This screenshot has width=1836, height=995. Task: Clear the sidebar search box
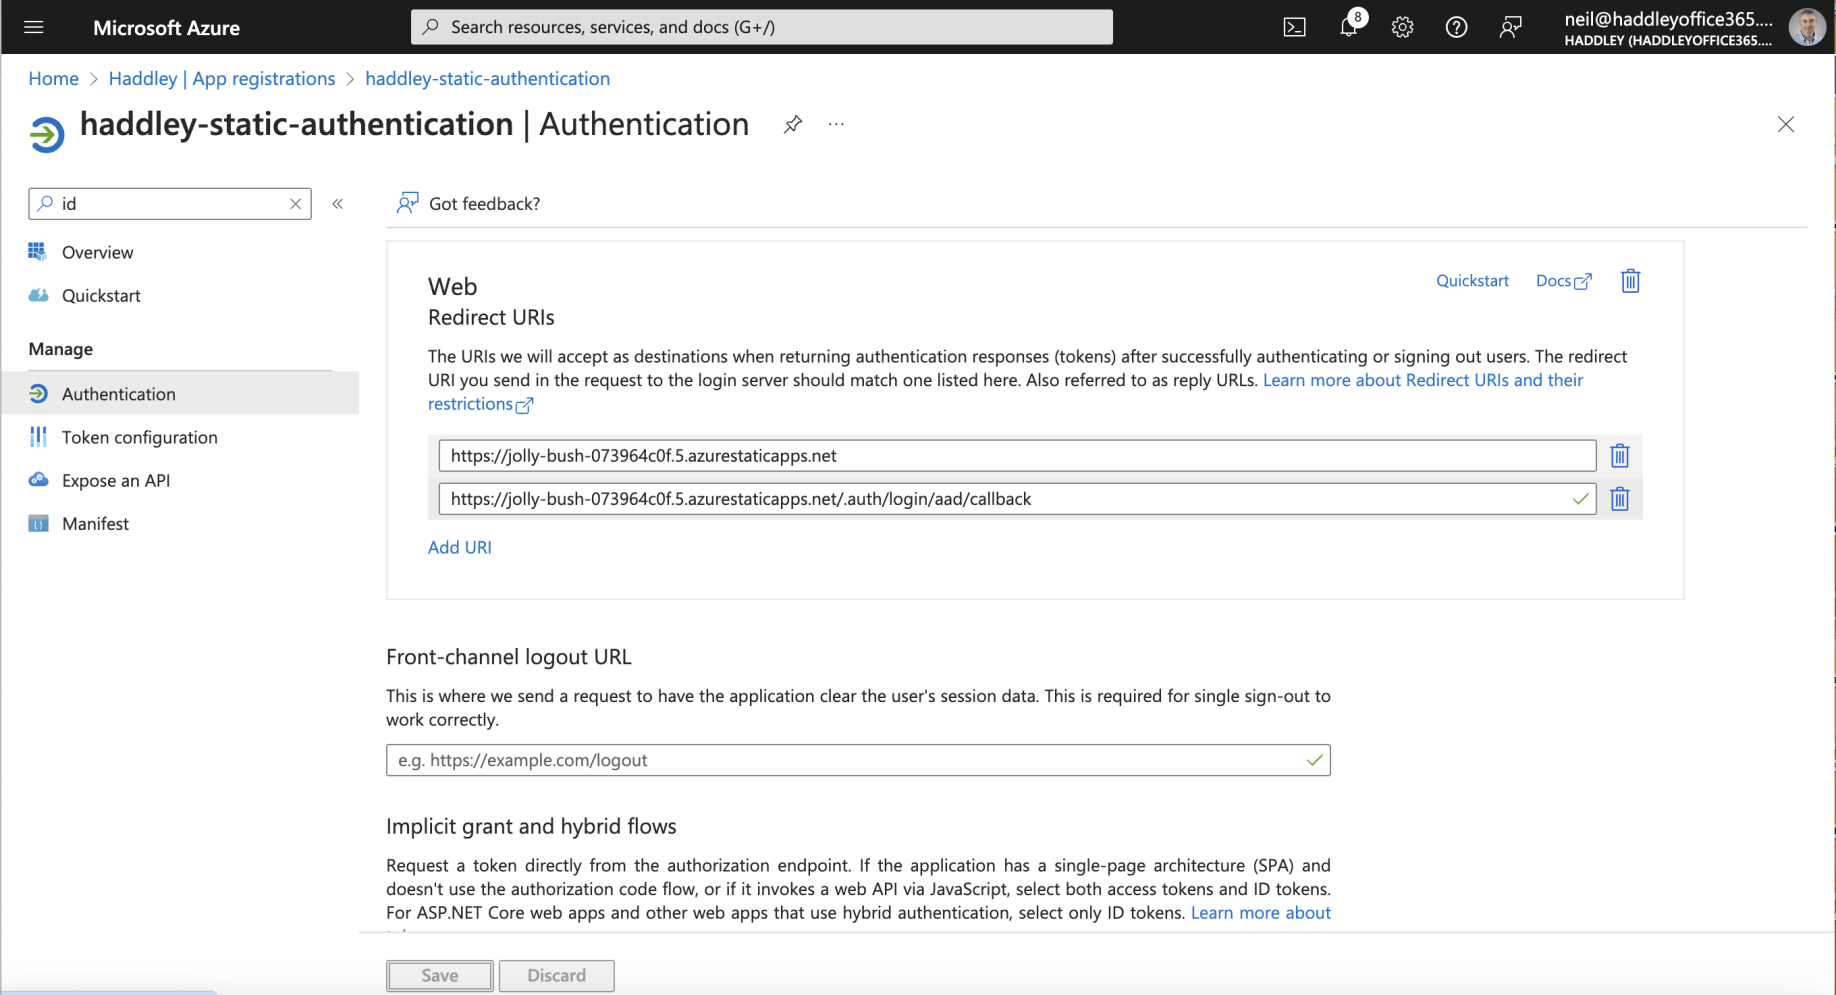(295, 204)
